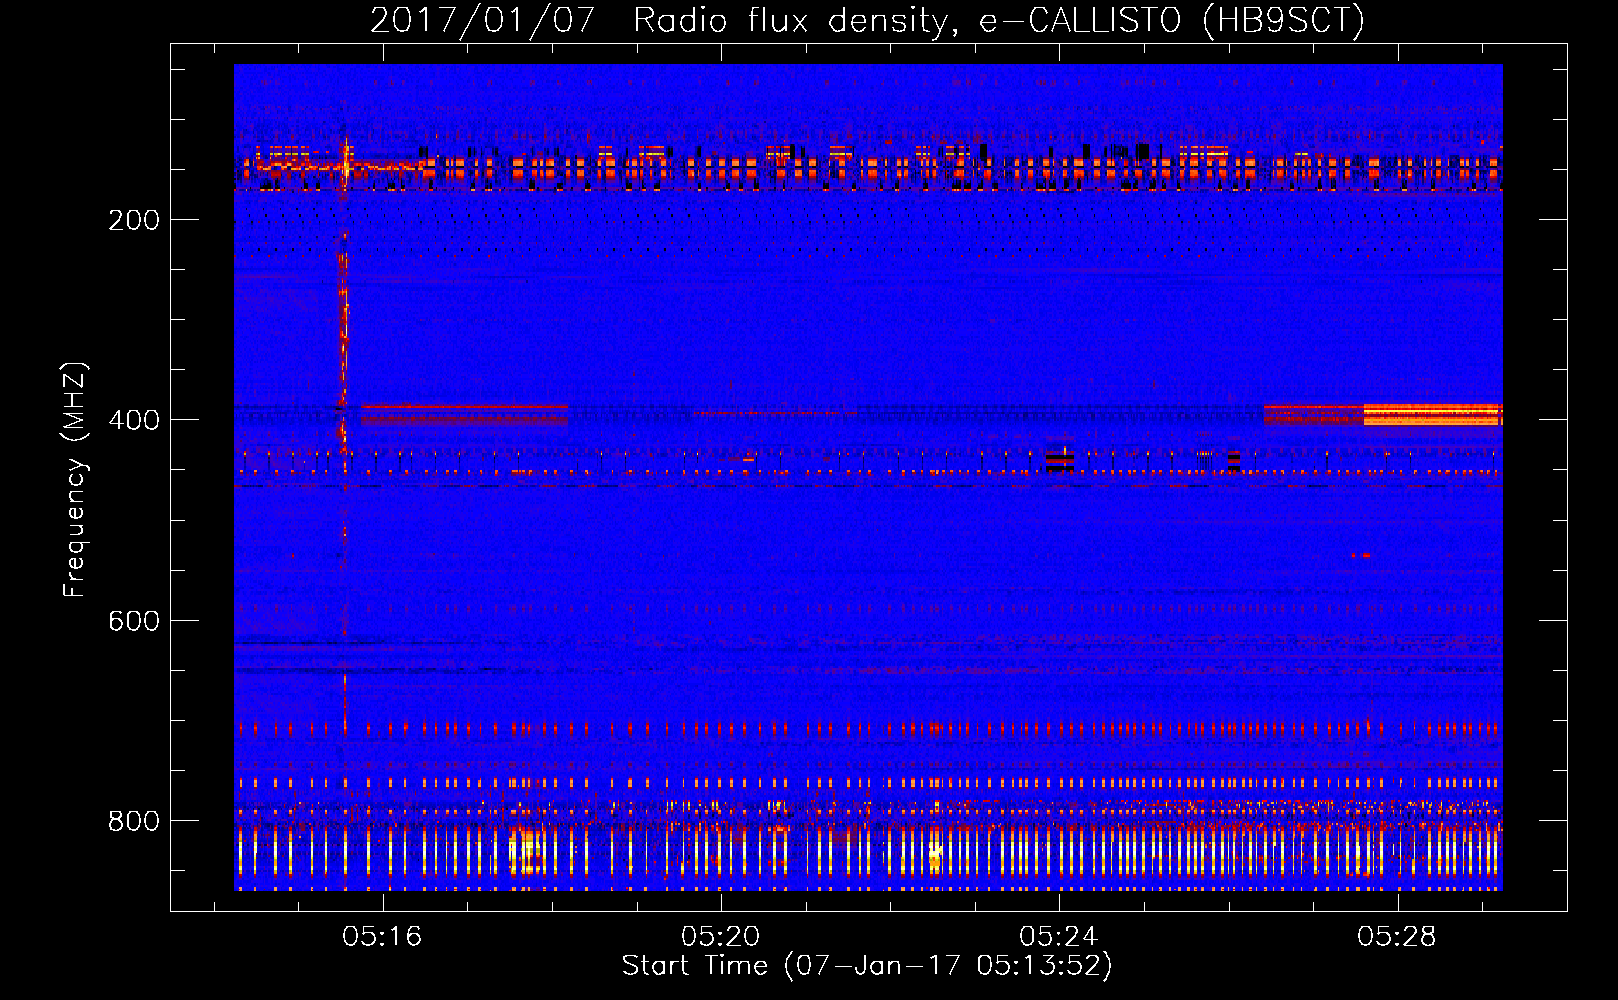This screenshot has width=1618, height=1000.
Task: Click the 'Start Time (07-Jan-17 05:13:52)' label
Action: pos(867,966)
